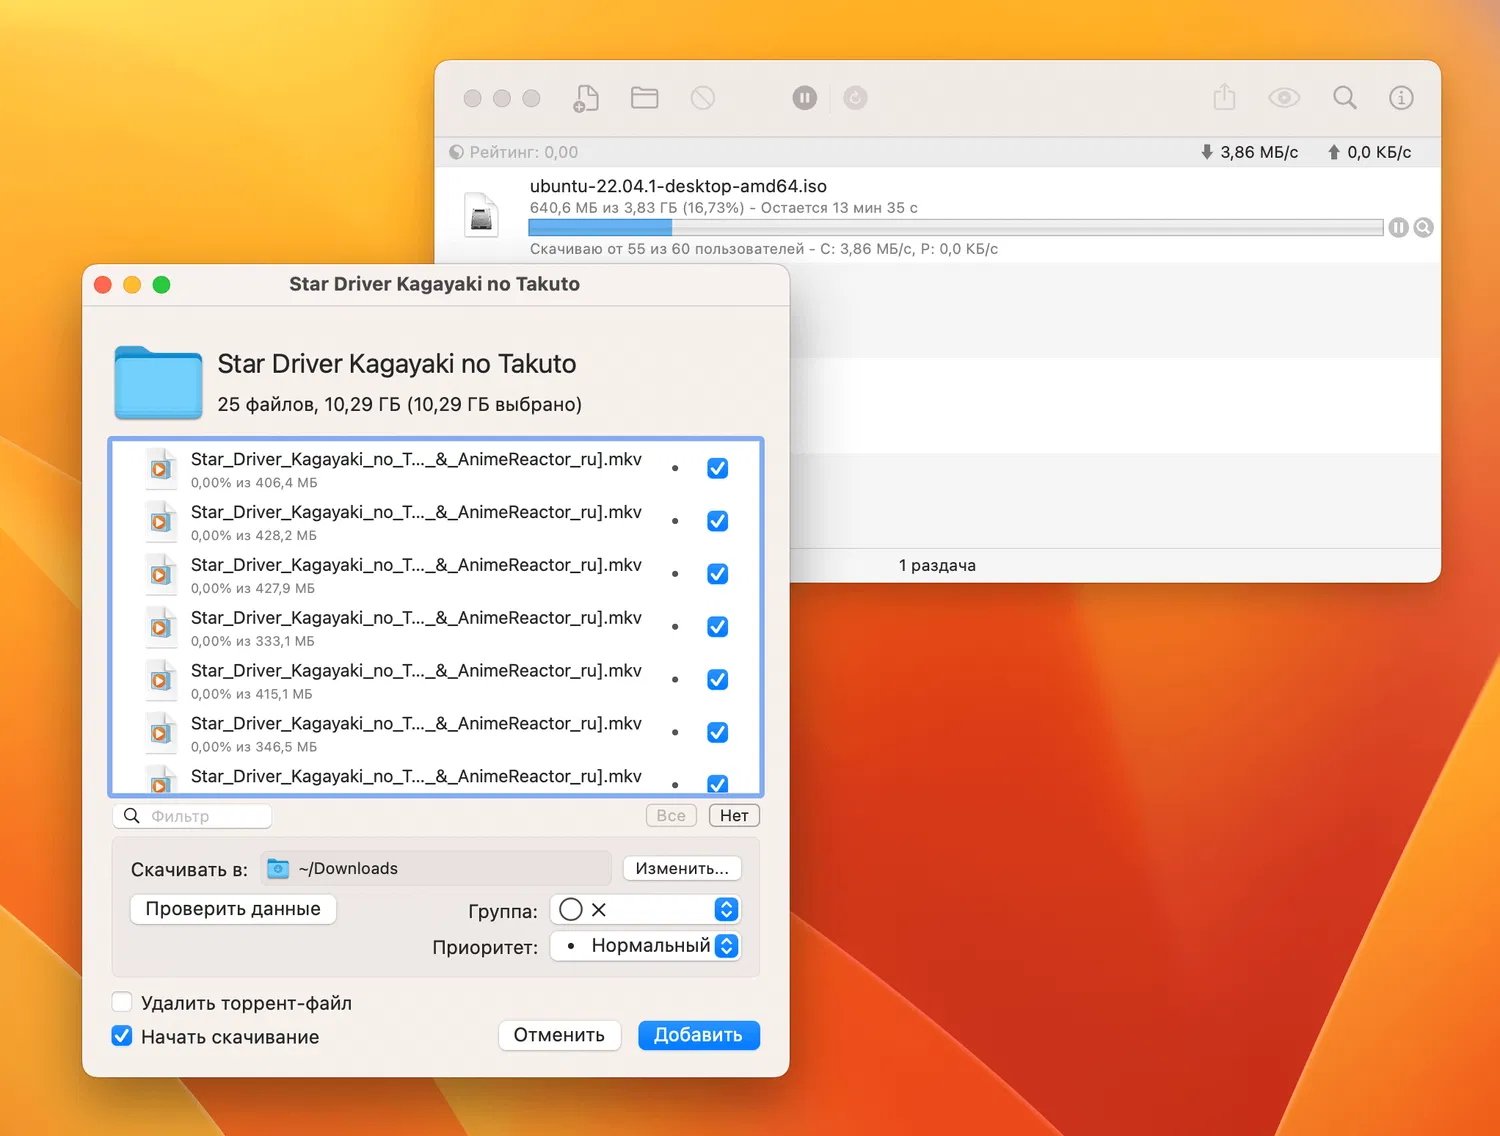Click the ubuntu ISO file icon
Screen dimensions: 1500x1136
[482, 215]
